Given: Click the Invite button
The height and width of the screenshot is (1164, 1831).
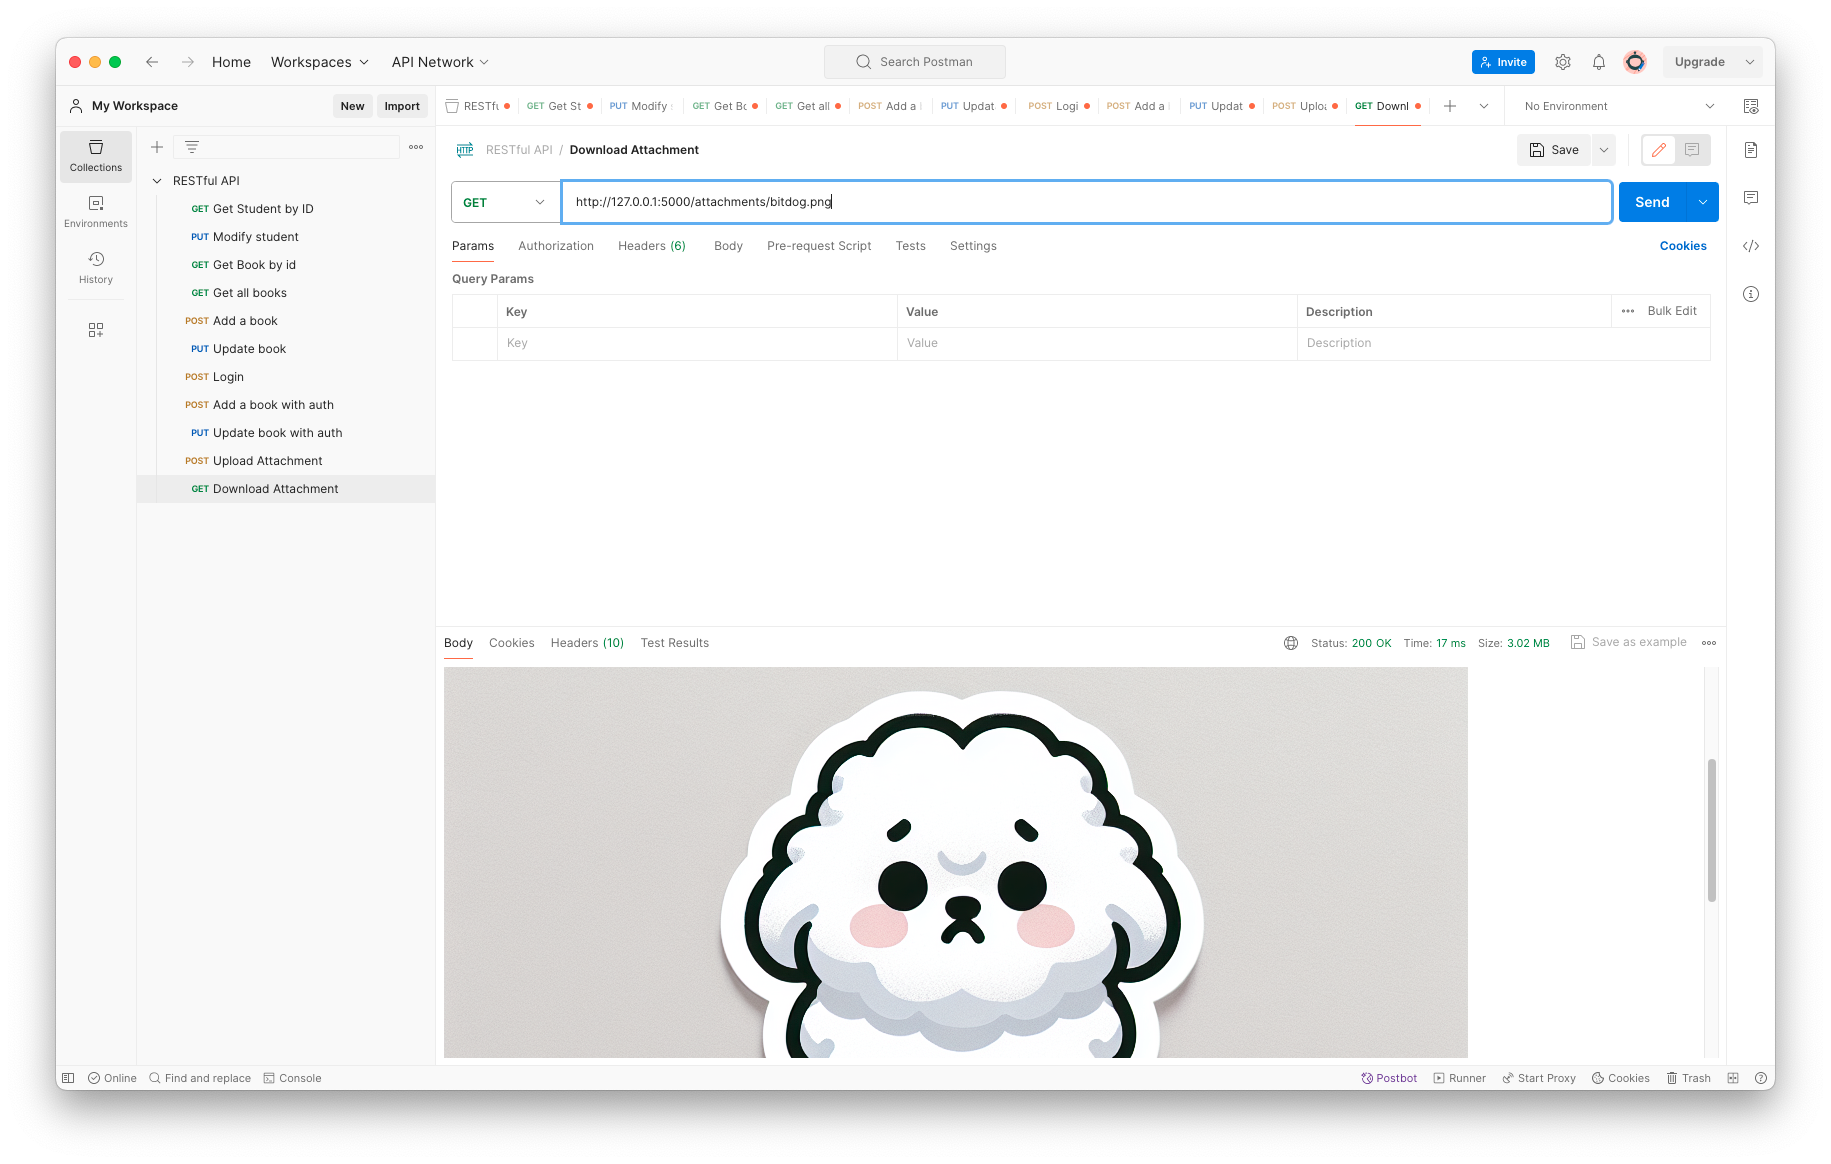Looking at the screenshot, I should [x=1503, y=62].
